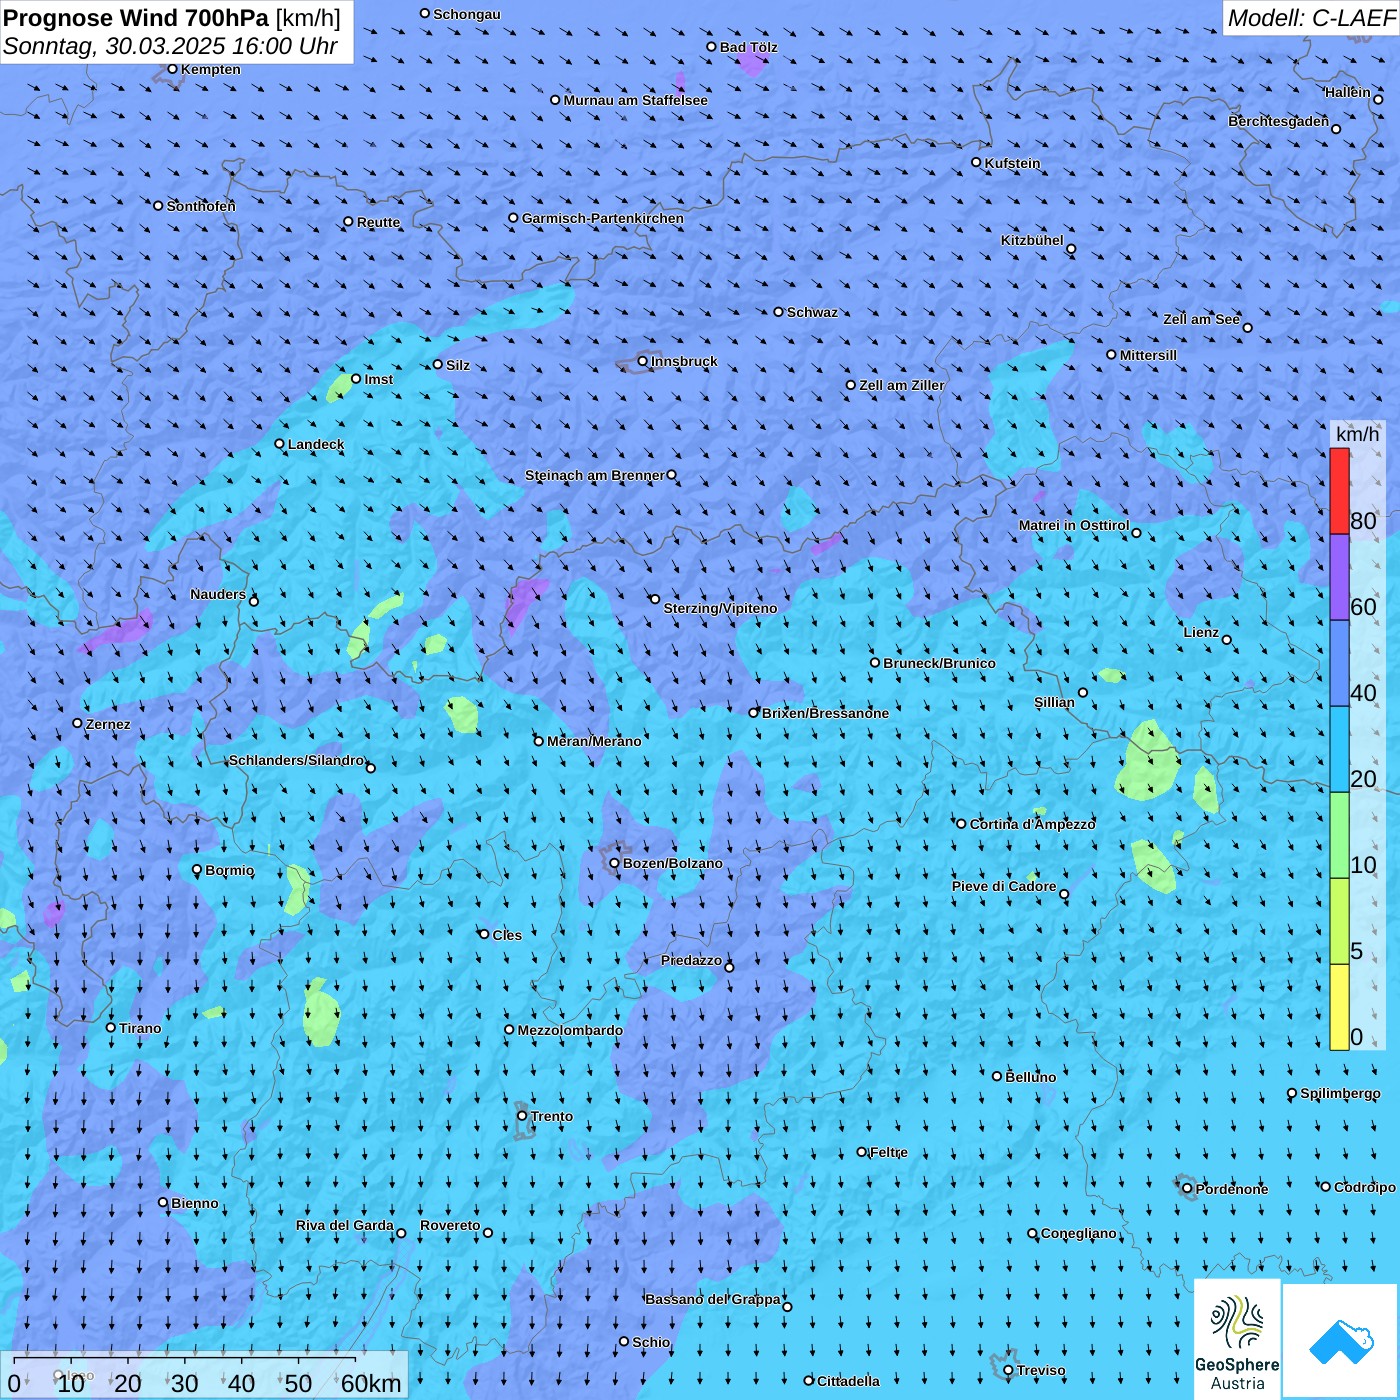The image size is (1400, 1400).
Task: Click the yellow 0 km/h legend swatch
Action: tap(1339, 1007)
